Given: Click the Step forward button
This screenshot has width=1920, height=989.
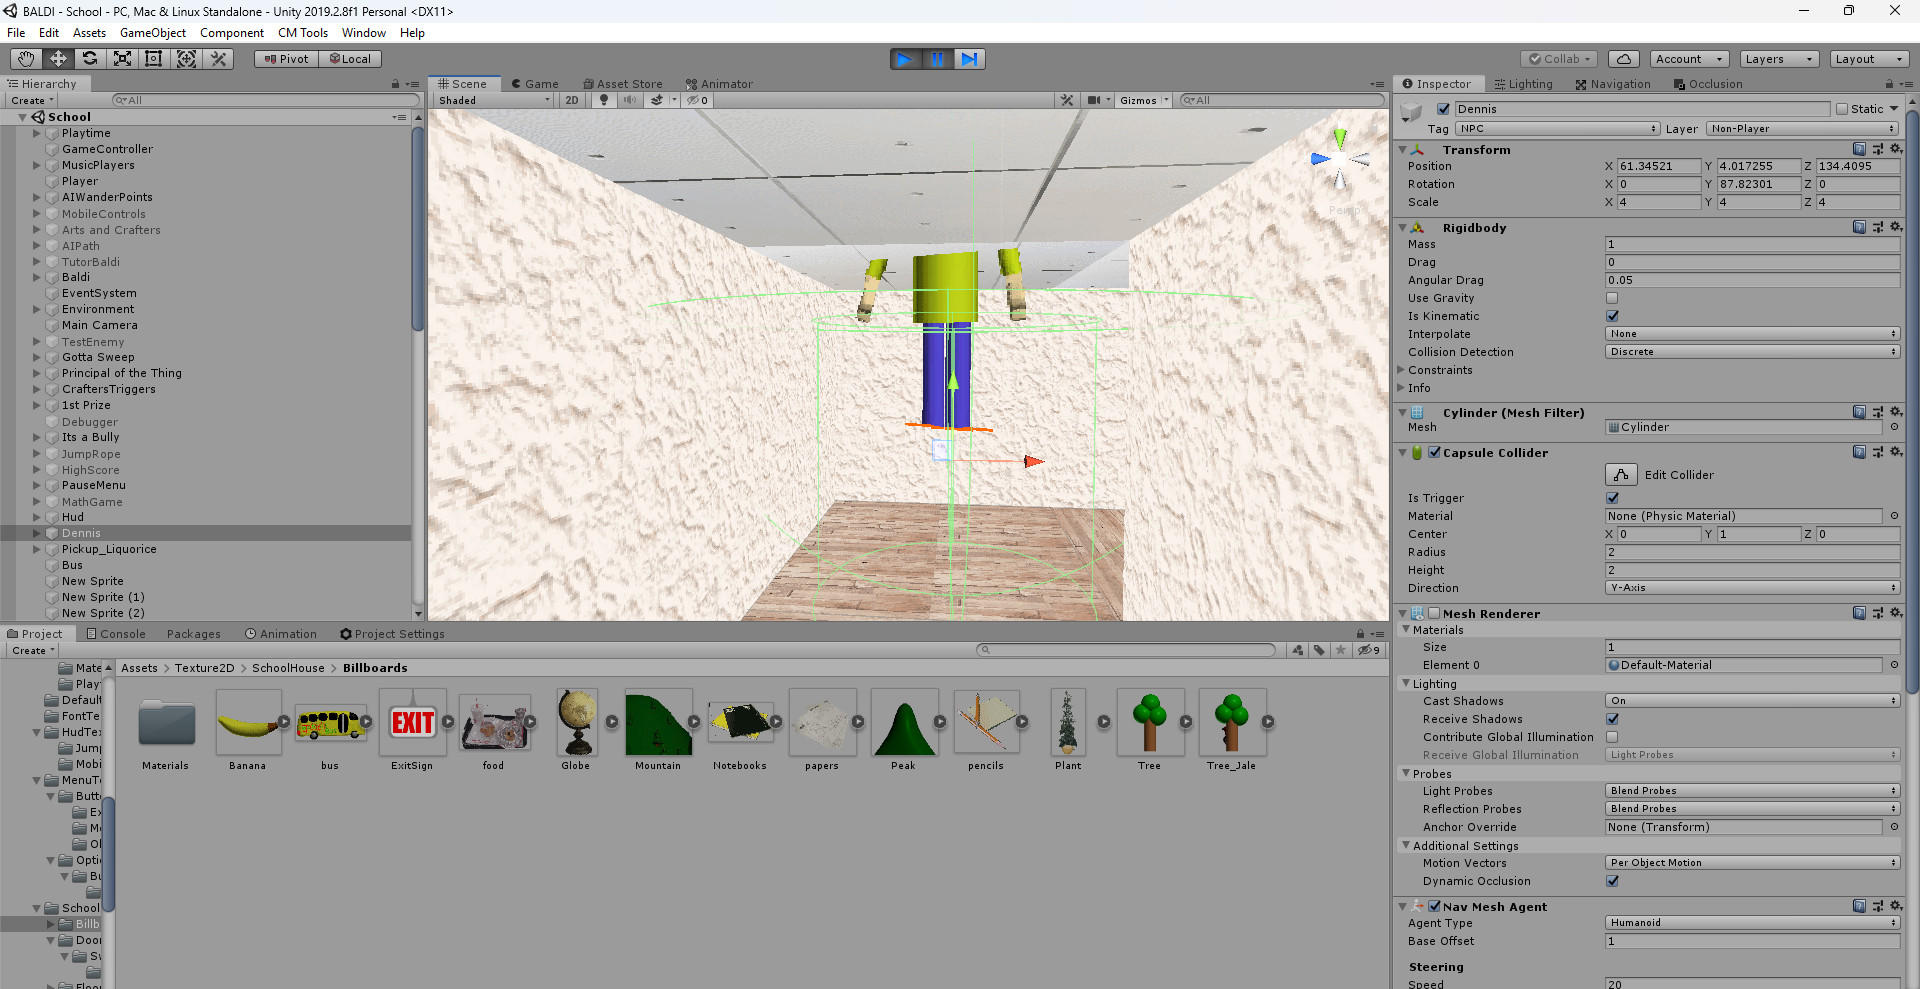Looking at the screenshot, I should (x=969, y=59).
